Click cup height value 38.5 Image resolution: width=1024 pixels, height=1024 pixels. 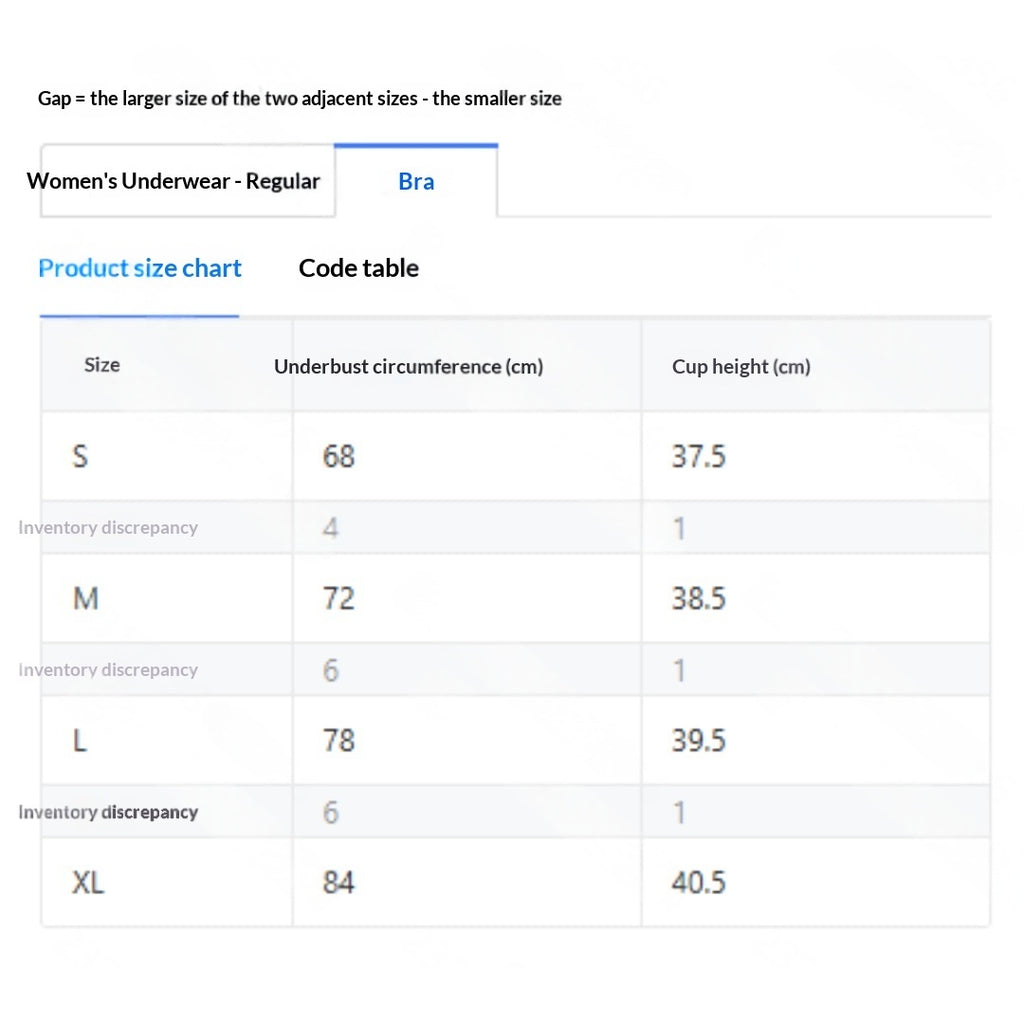699,599
